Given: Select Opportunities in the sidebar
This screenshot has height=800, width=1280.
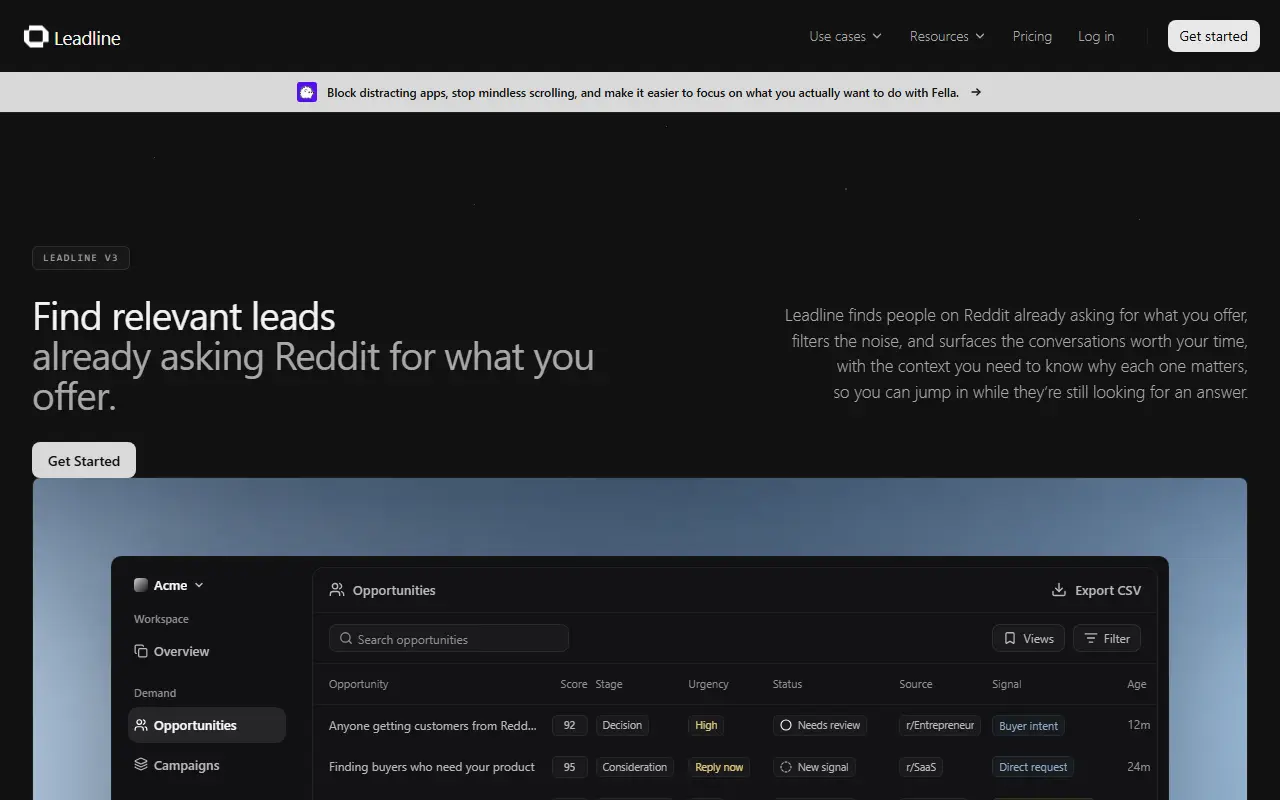Looking at the screenshot, I should pos(207,725).
